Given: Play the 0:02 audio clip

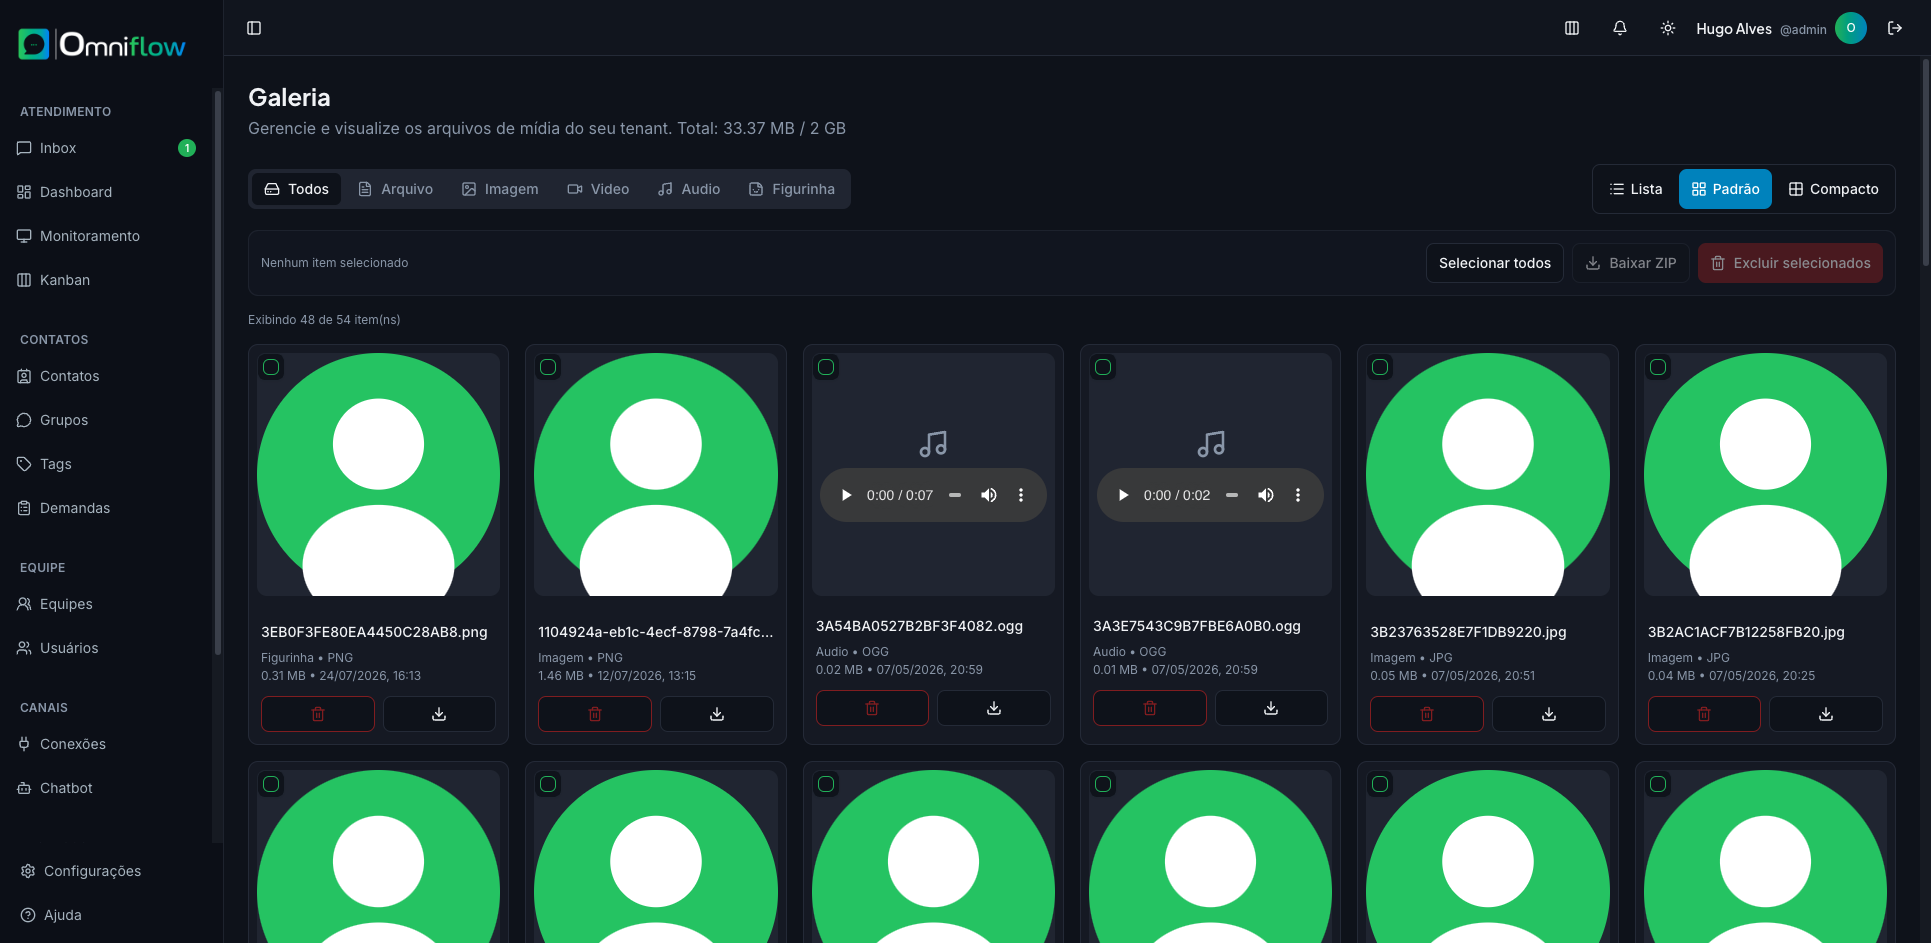Looking at the screenshot, I should 1123,495.
